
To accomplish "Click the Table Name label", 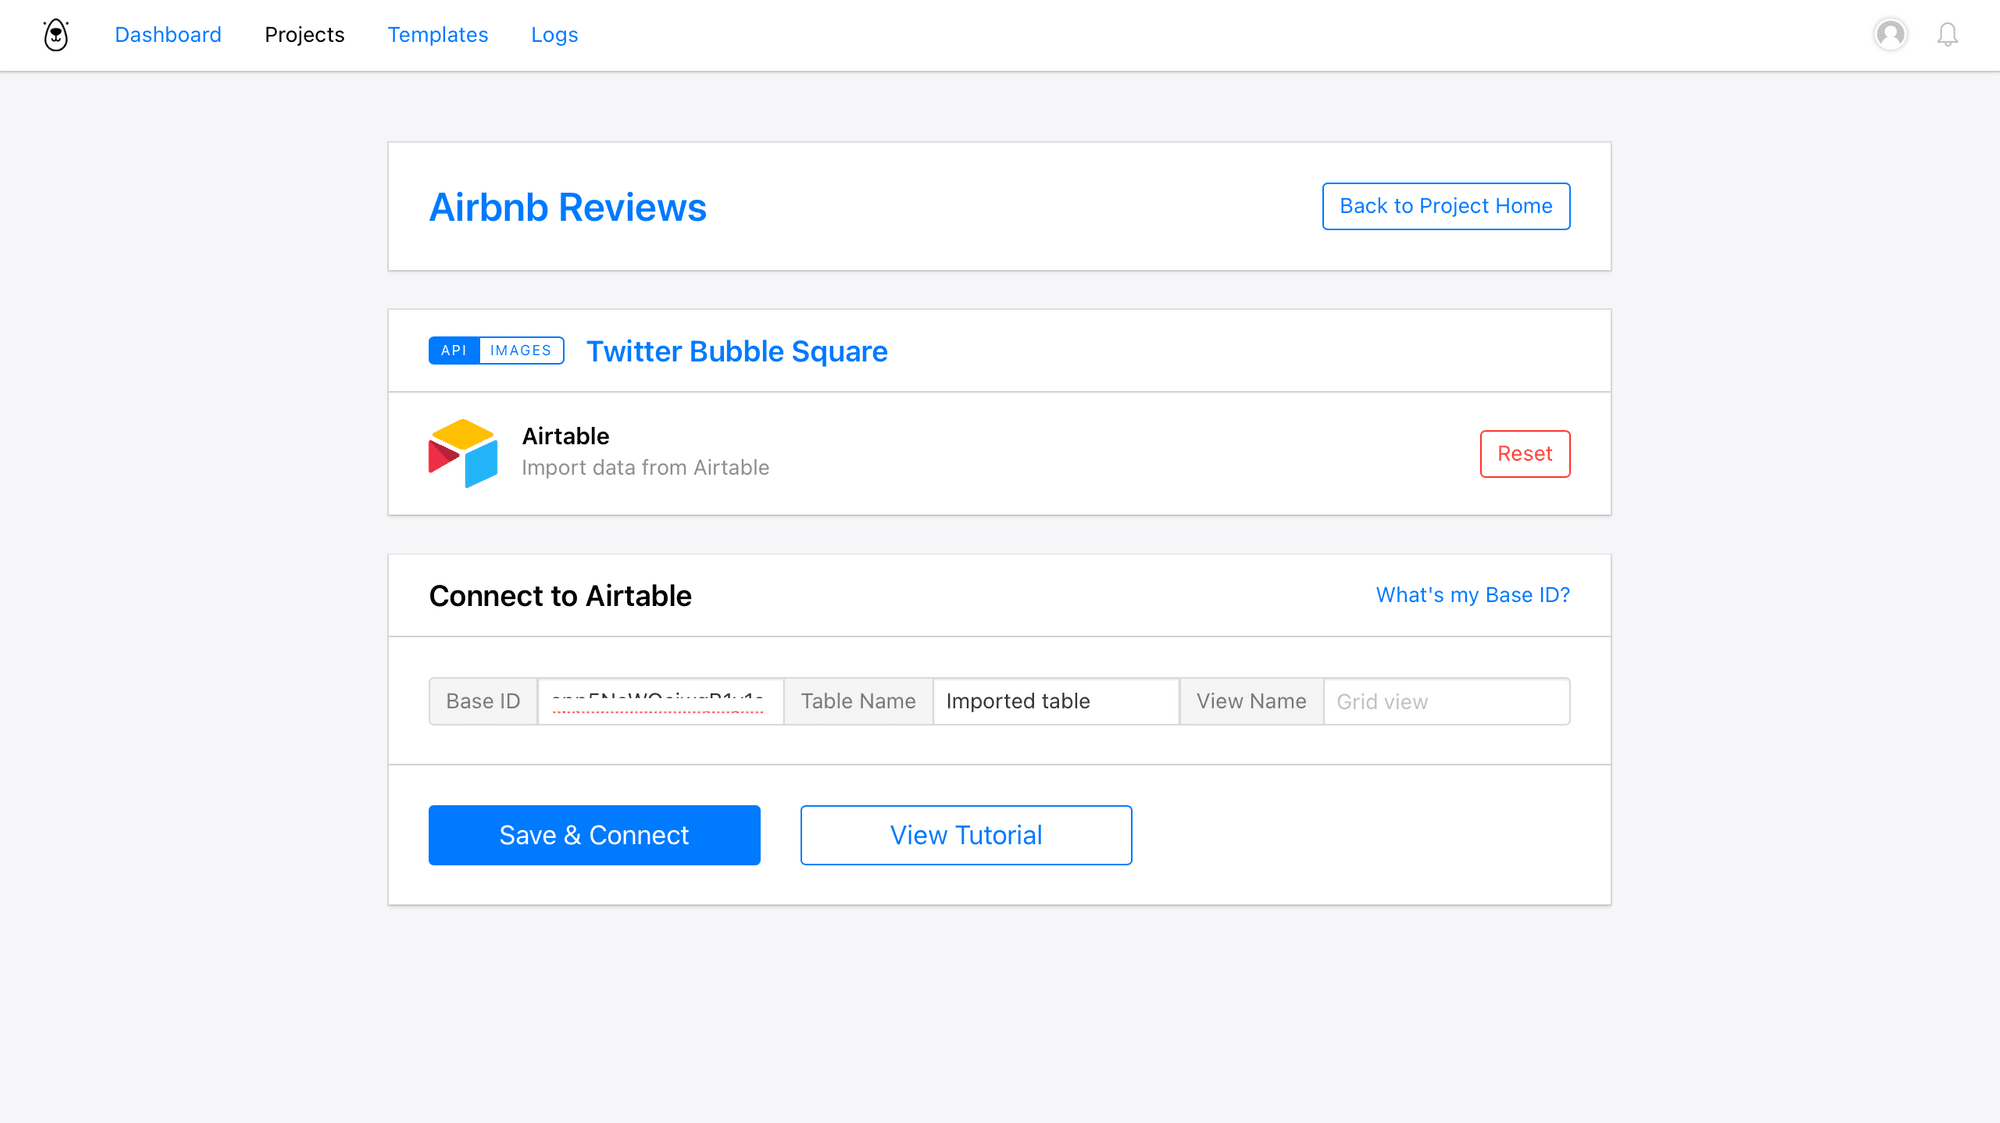I will click(858, 701).
